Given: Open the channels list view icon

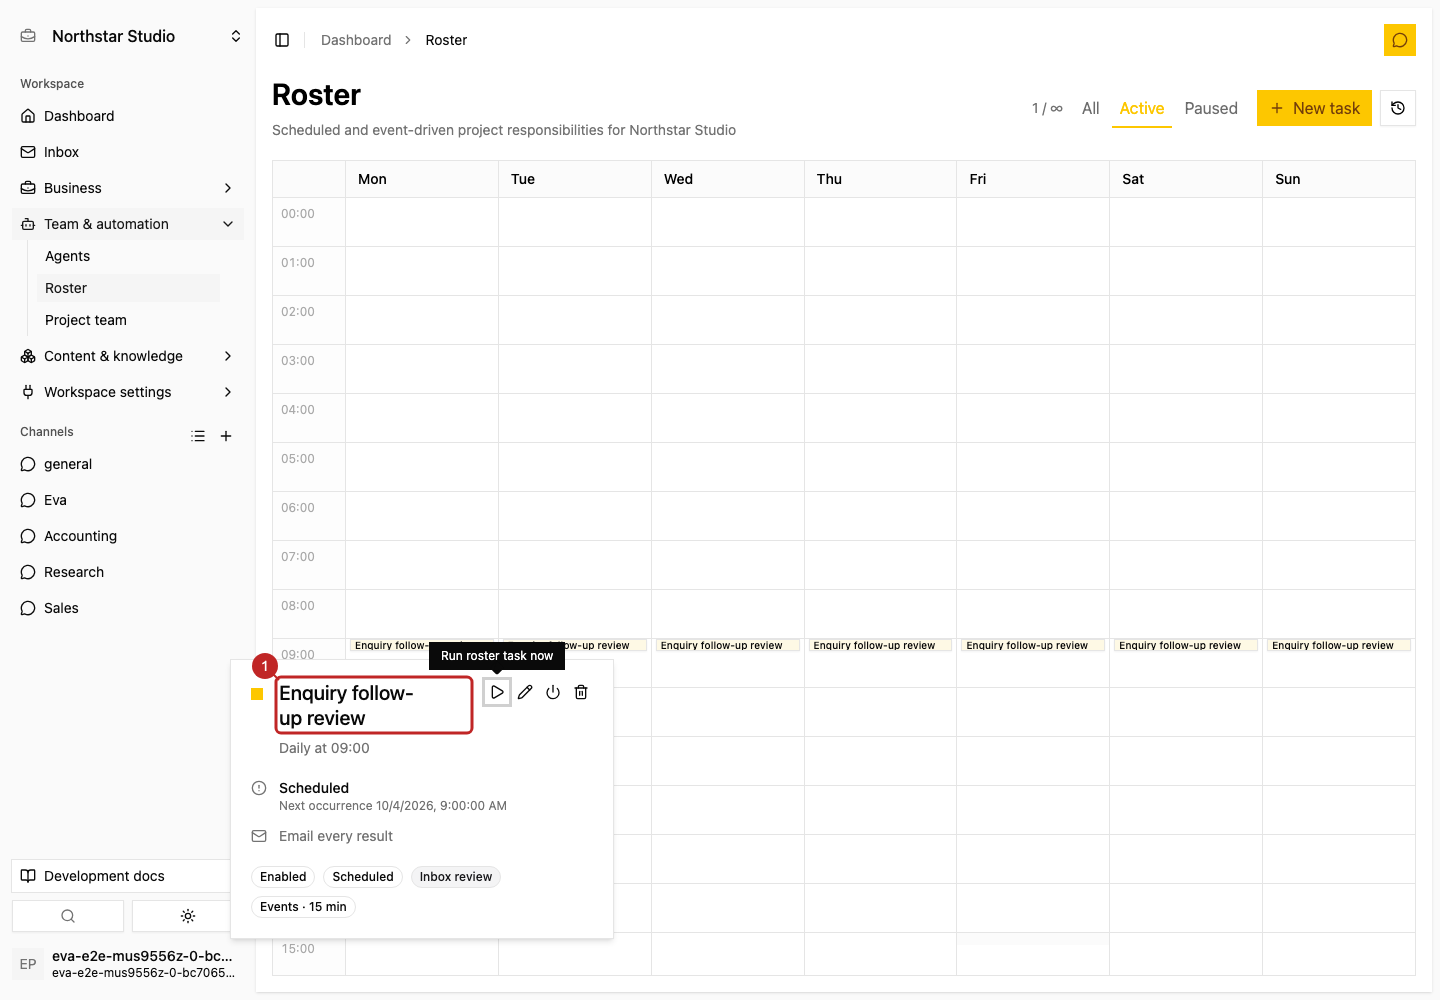Looking at the screenshot, I should 198,436.
